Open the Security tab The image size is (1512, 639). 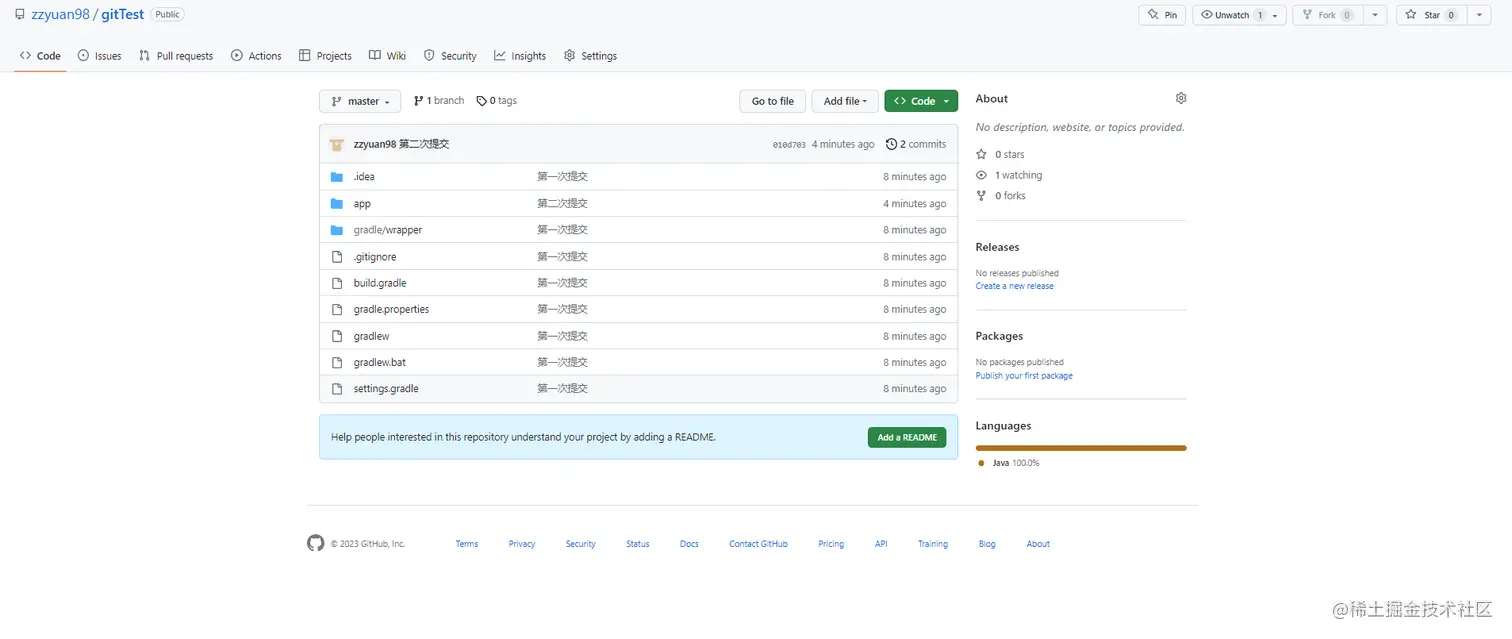click(x=450, y=56)
